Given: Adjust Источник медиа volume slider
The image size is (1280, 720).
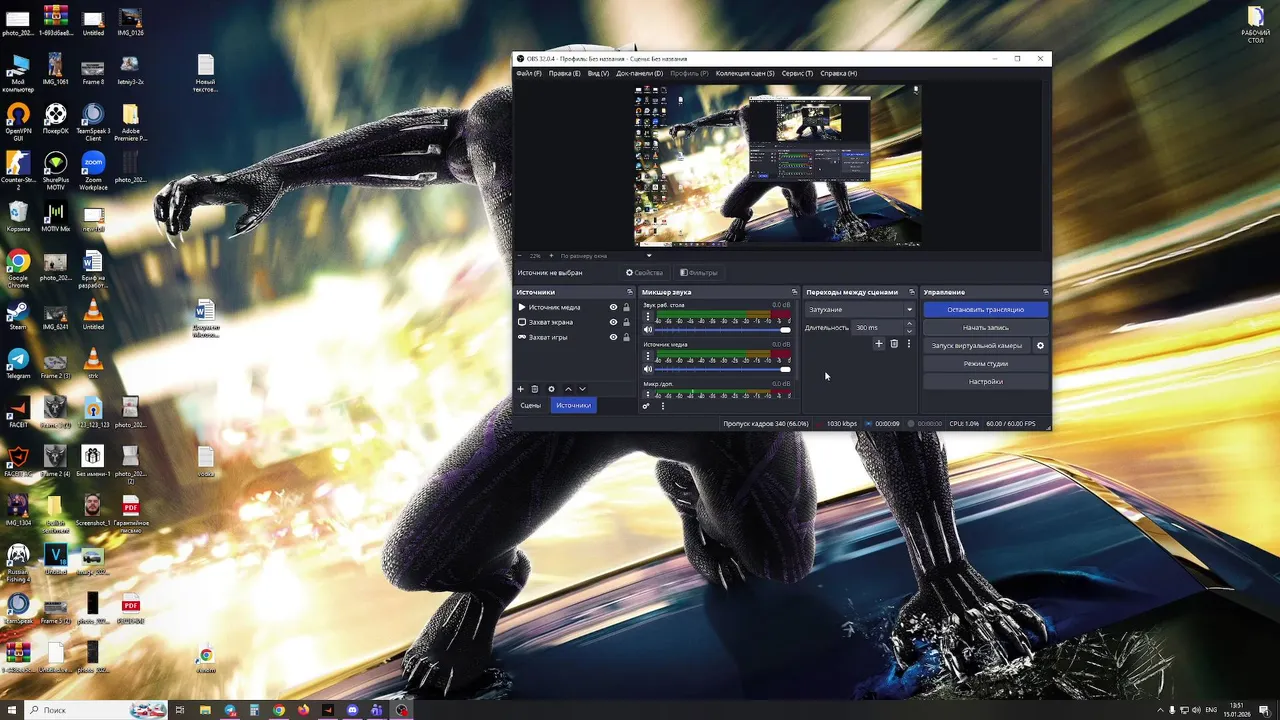Looking at the screenshot, I should coord(722,369).
